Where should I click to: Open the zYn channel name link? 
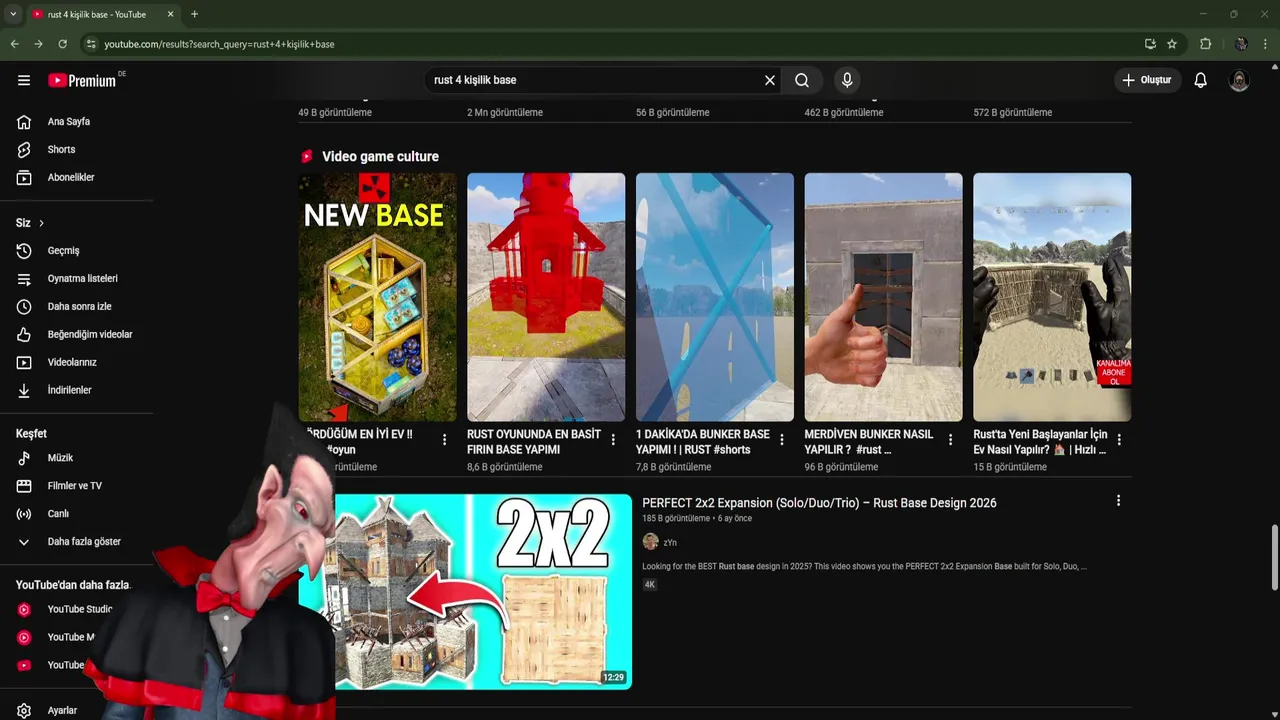click(x=670, y=543)
